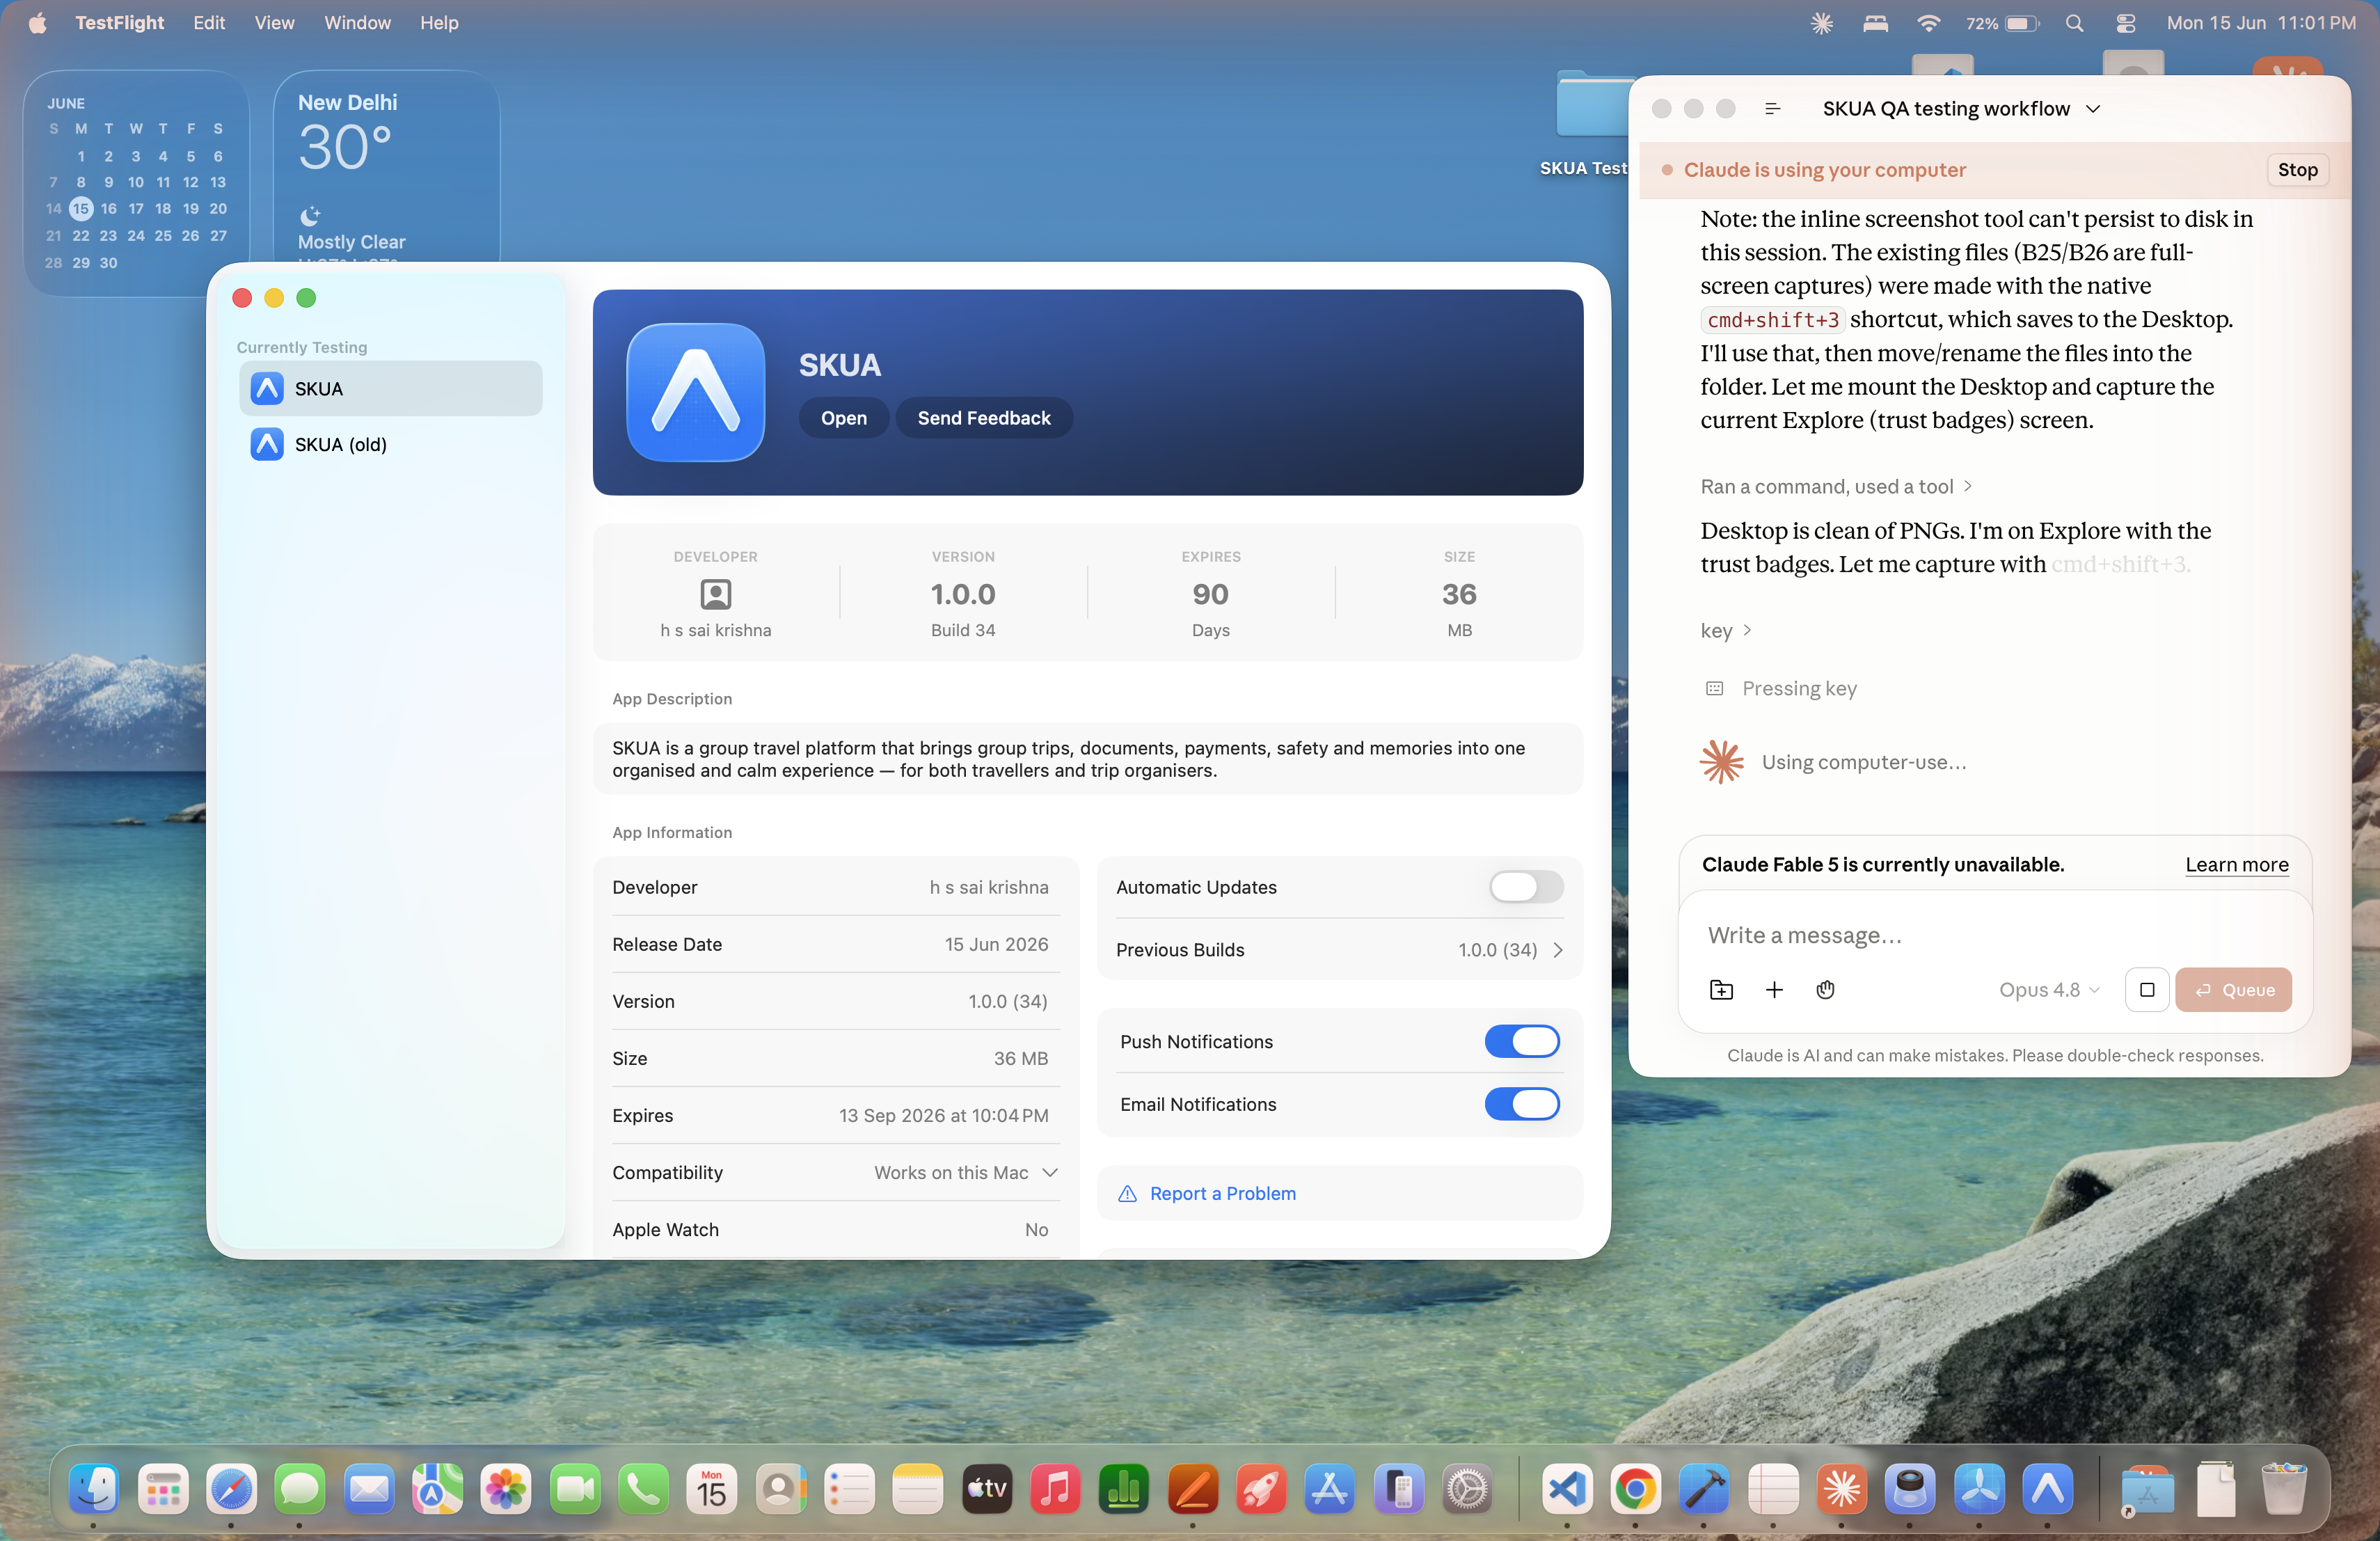Screen dimensions: 2380x1541
Task: Open Control Center from the menu bar
Action: [x=2125, y=22]
